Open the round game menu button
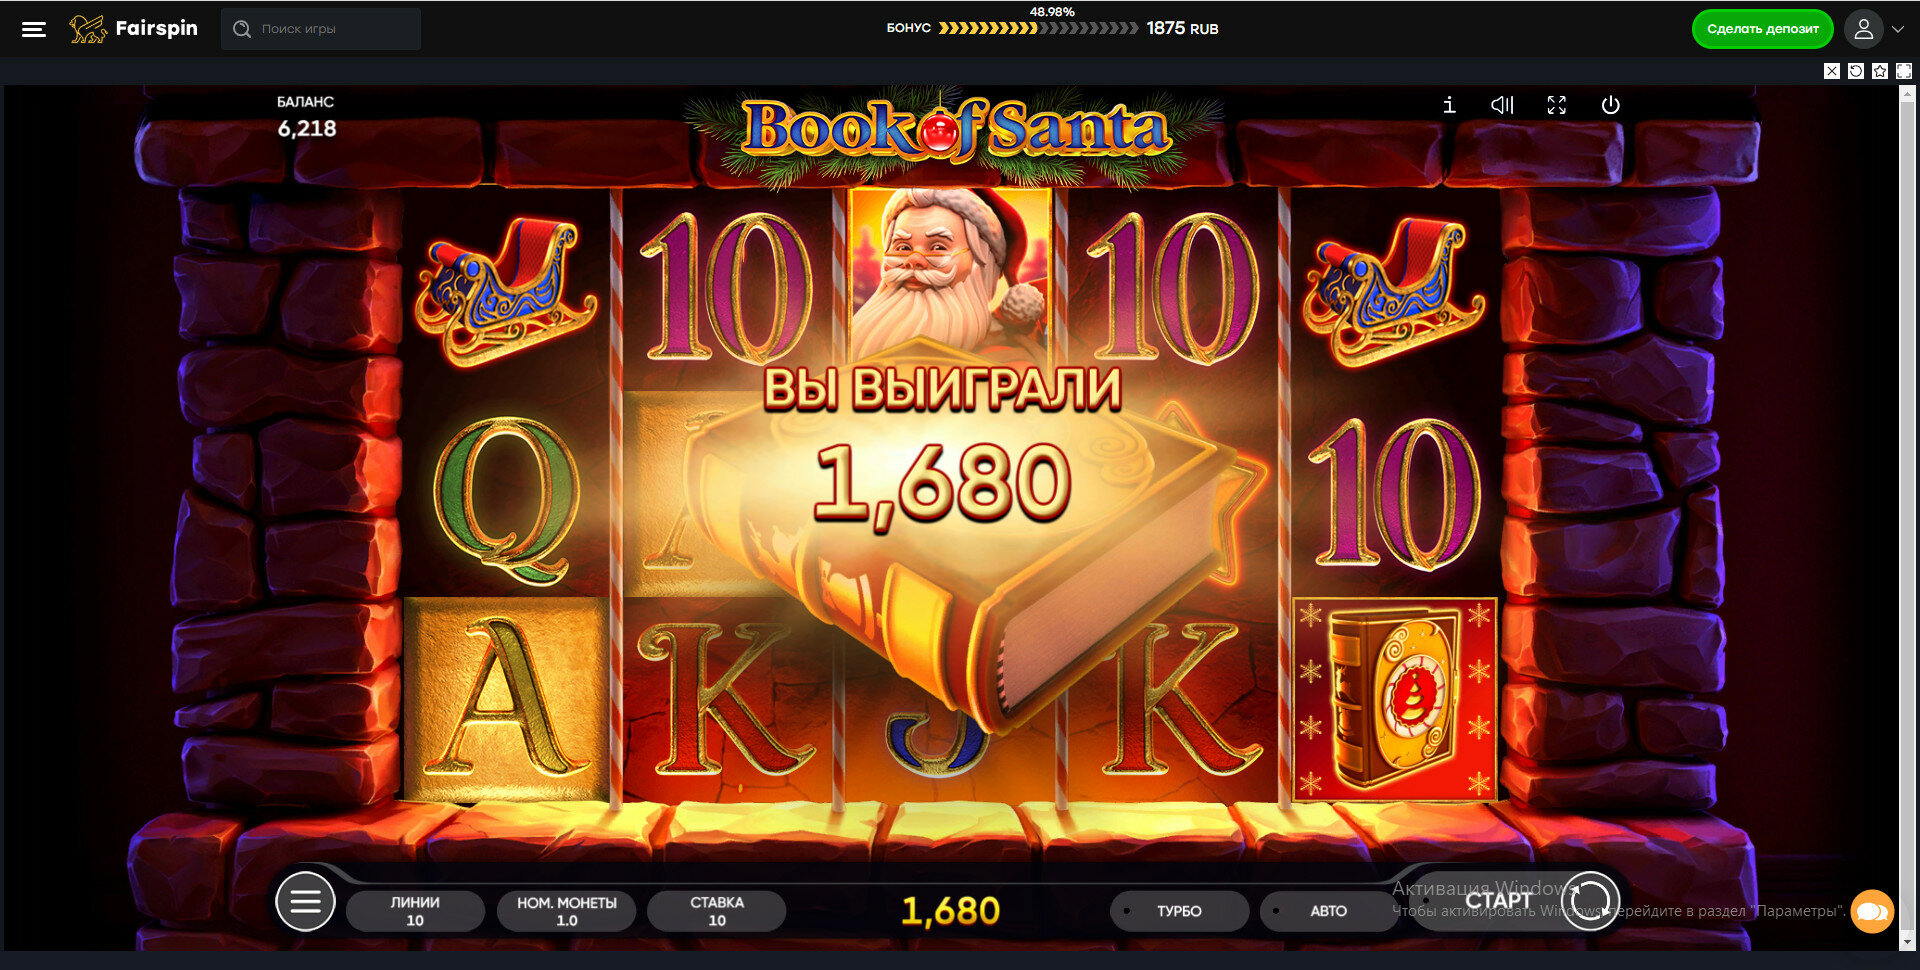The width and height of the screenshot is (1920, 970). [305, 901]
